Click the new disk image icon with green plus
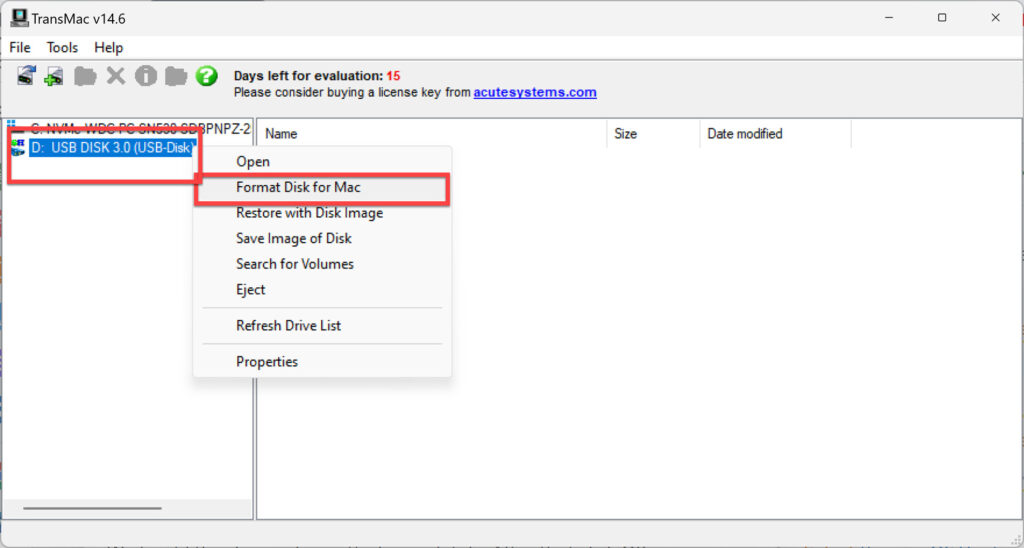This screenshot has width=1024, height=548. (54, 76)
